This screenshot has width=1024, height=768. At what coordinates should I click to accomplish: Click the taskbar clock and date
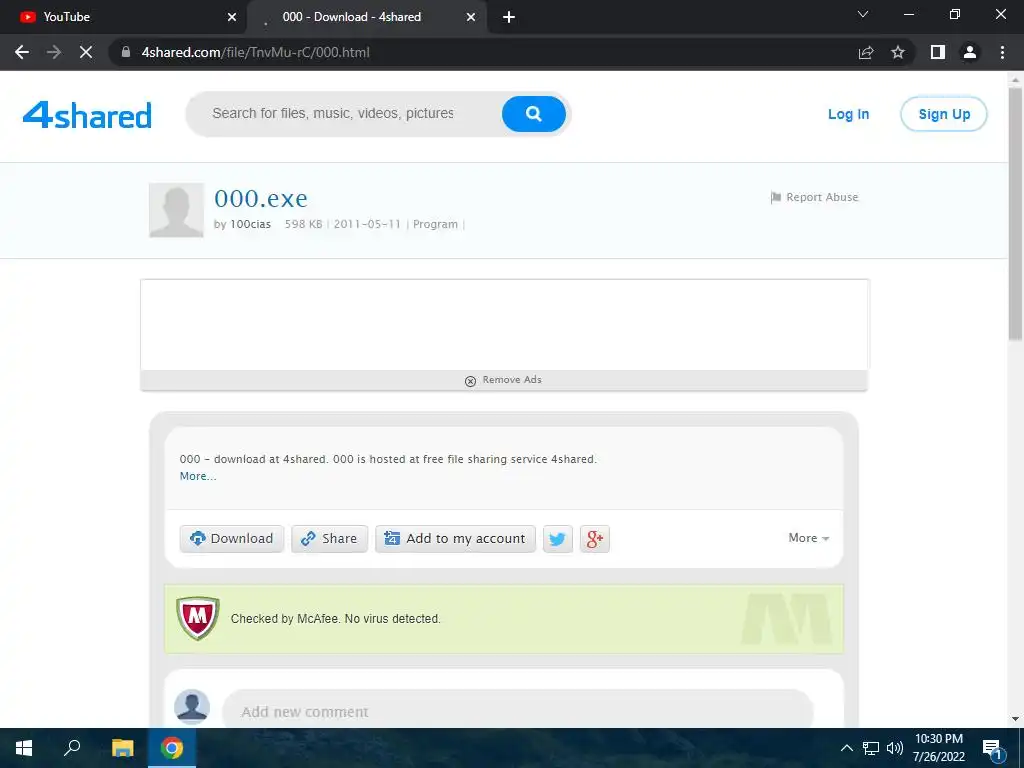tap(938, 748)
